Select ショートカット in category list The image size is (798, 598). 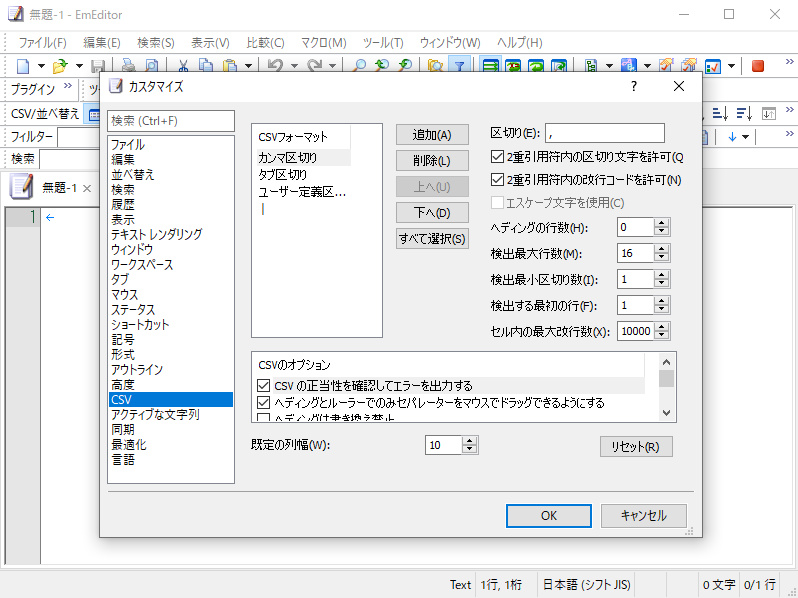click(140, 325)
